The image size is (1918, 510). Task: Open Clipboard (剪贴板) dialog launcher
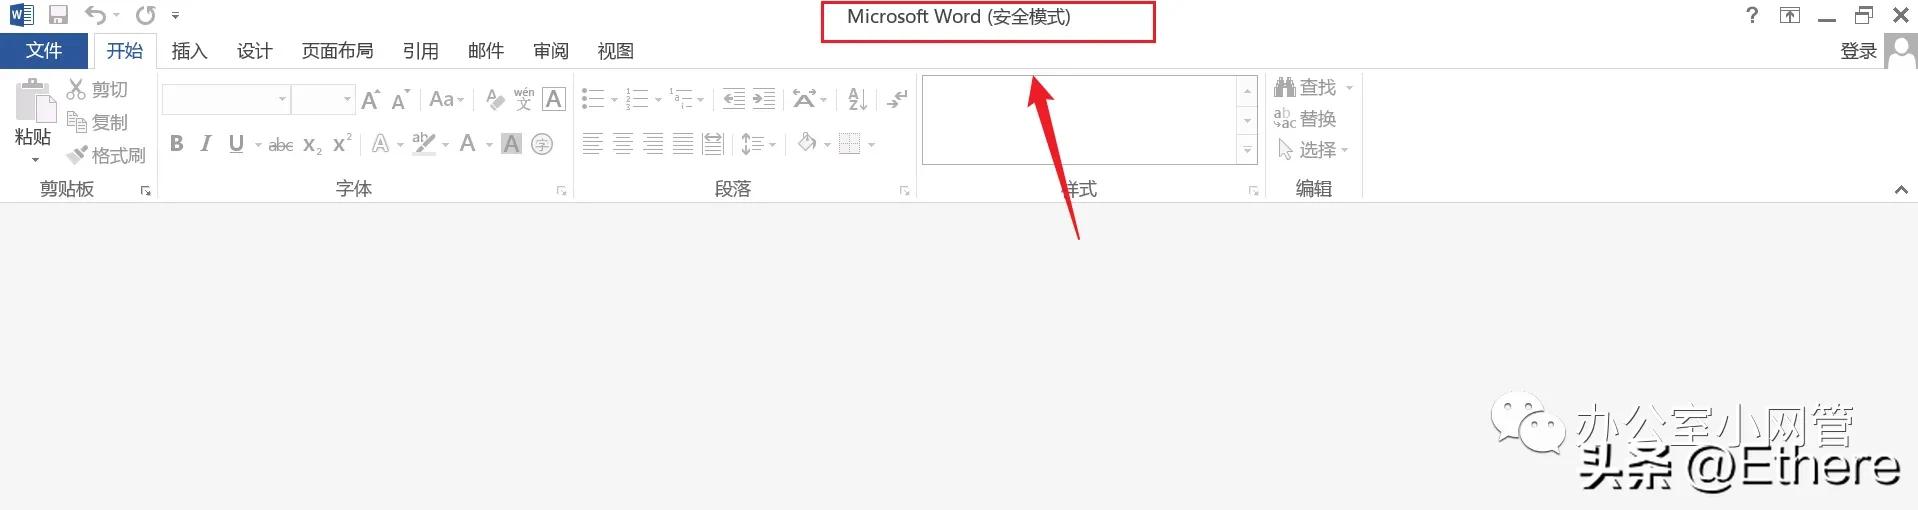146,190
